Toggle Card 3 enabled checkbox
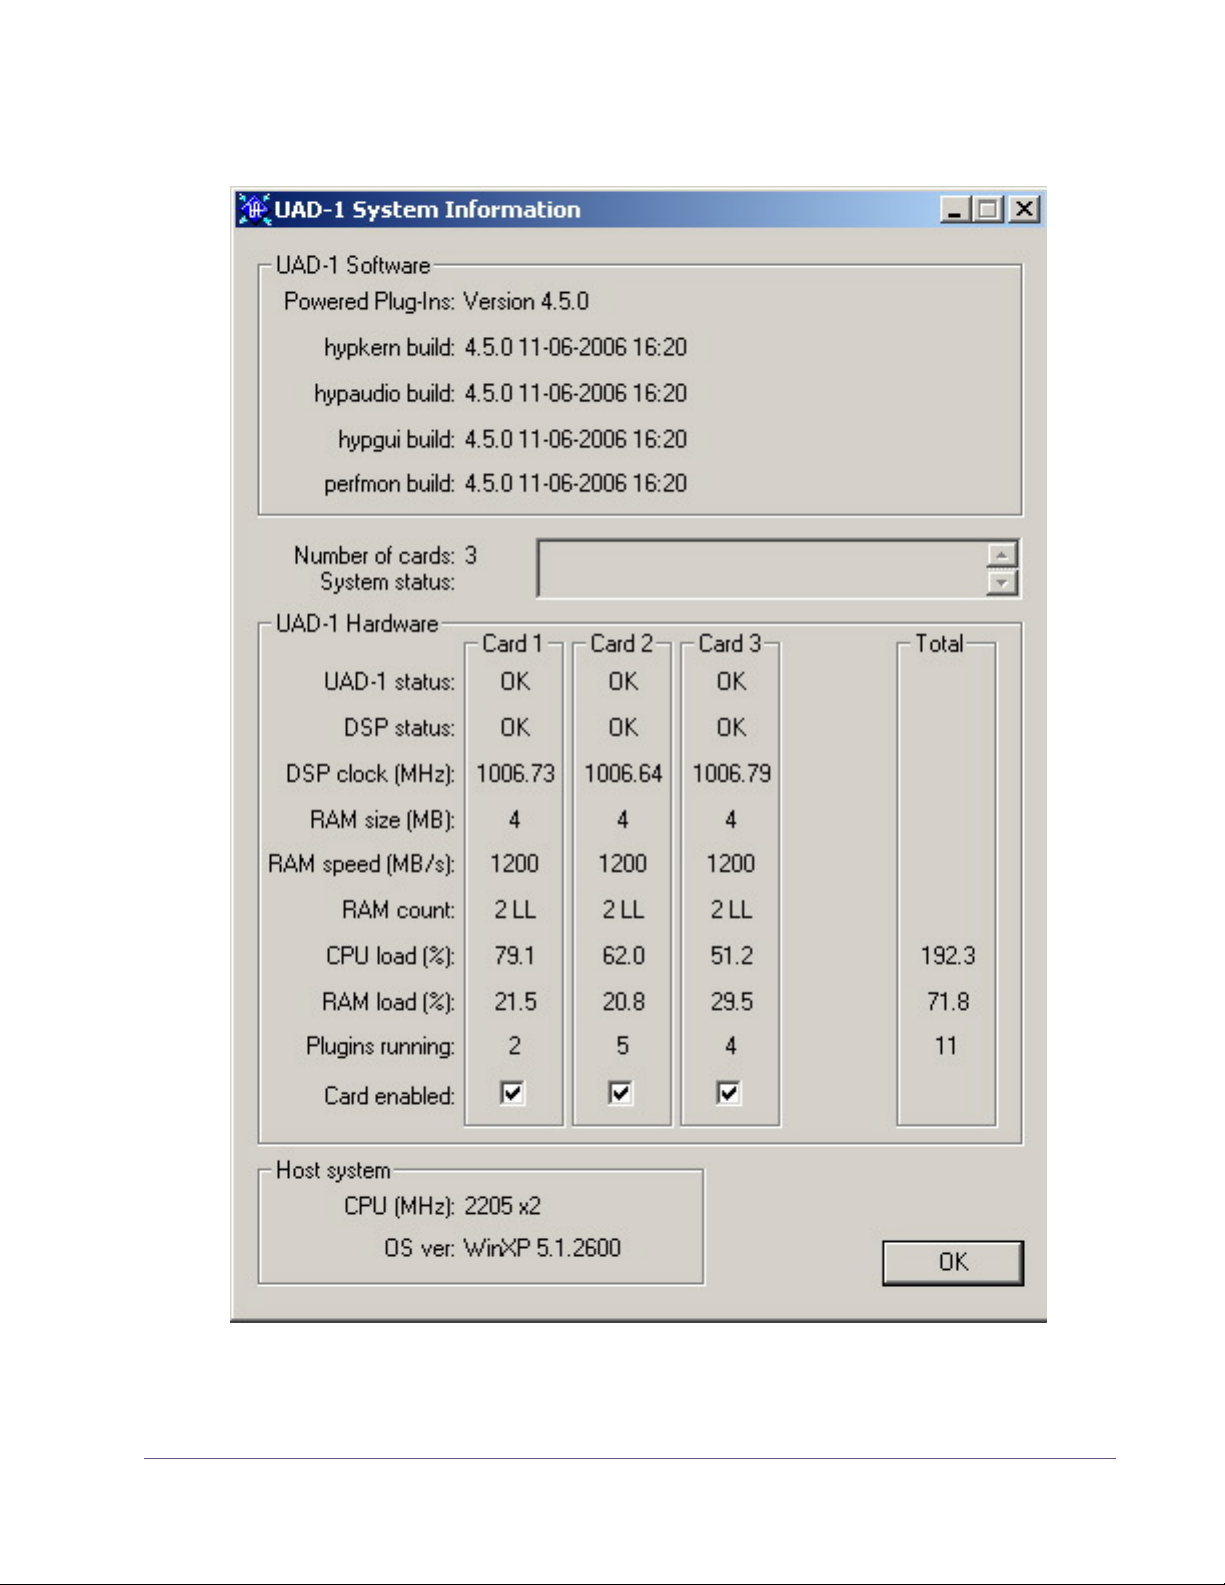The height and width of the screenshot is (1585, 1225). tap(728, 1093)
